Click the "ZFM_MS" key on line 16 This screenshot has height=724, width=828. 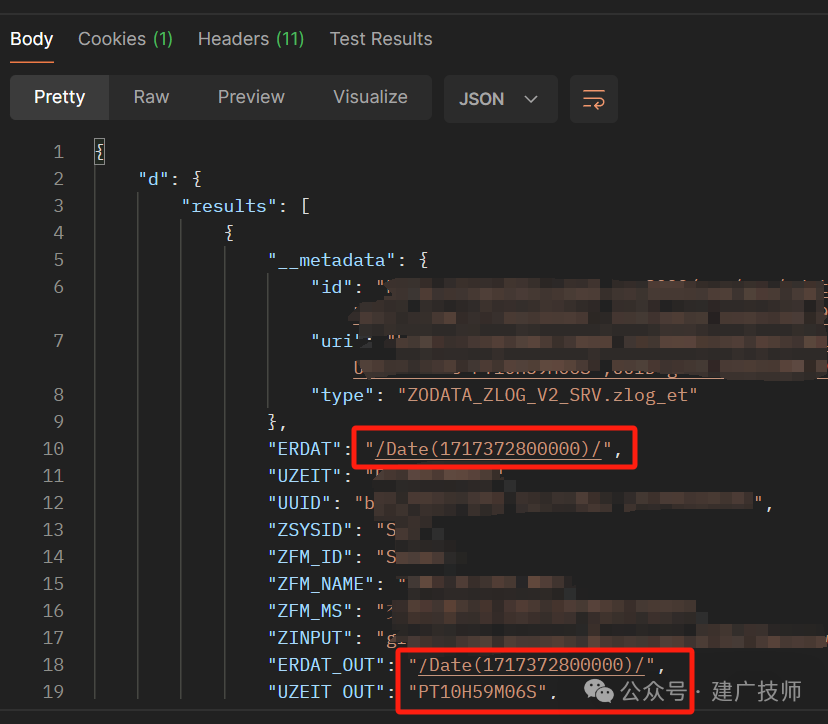pos(310,611)
